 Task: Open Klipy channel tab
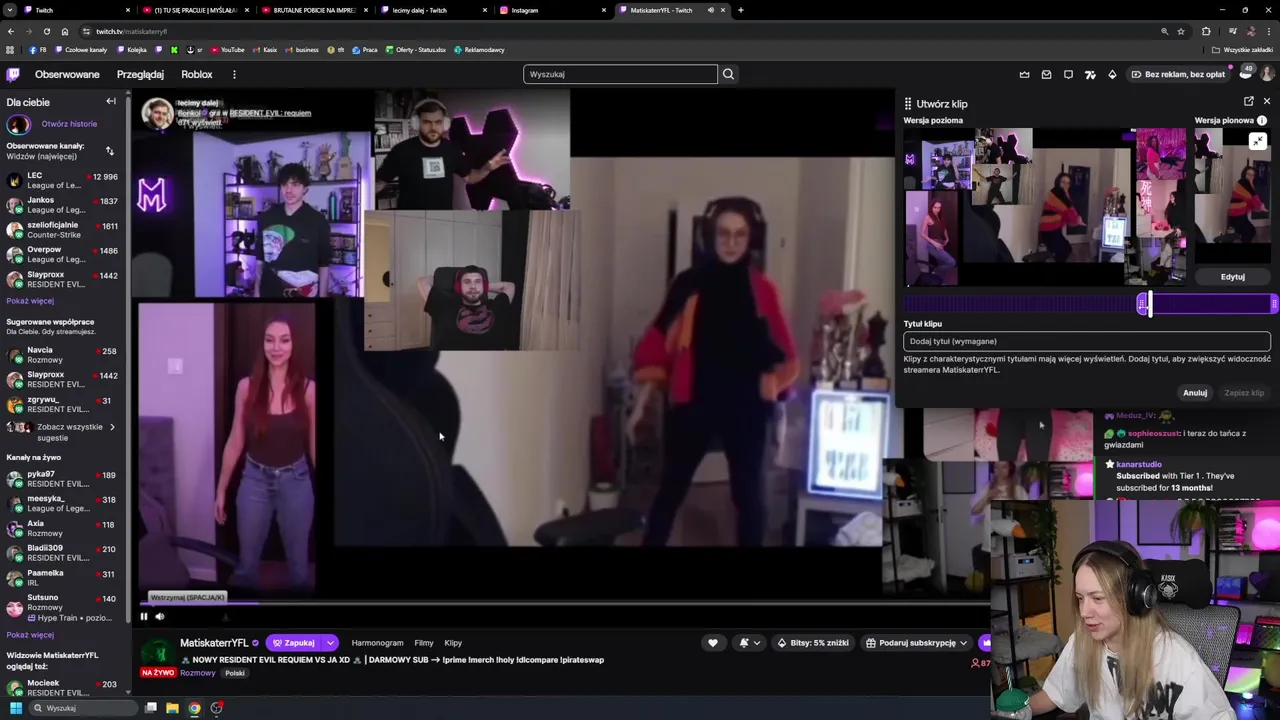coord(453,643)
